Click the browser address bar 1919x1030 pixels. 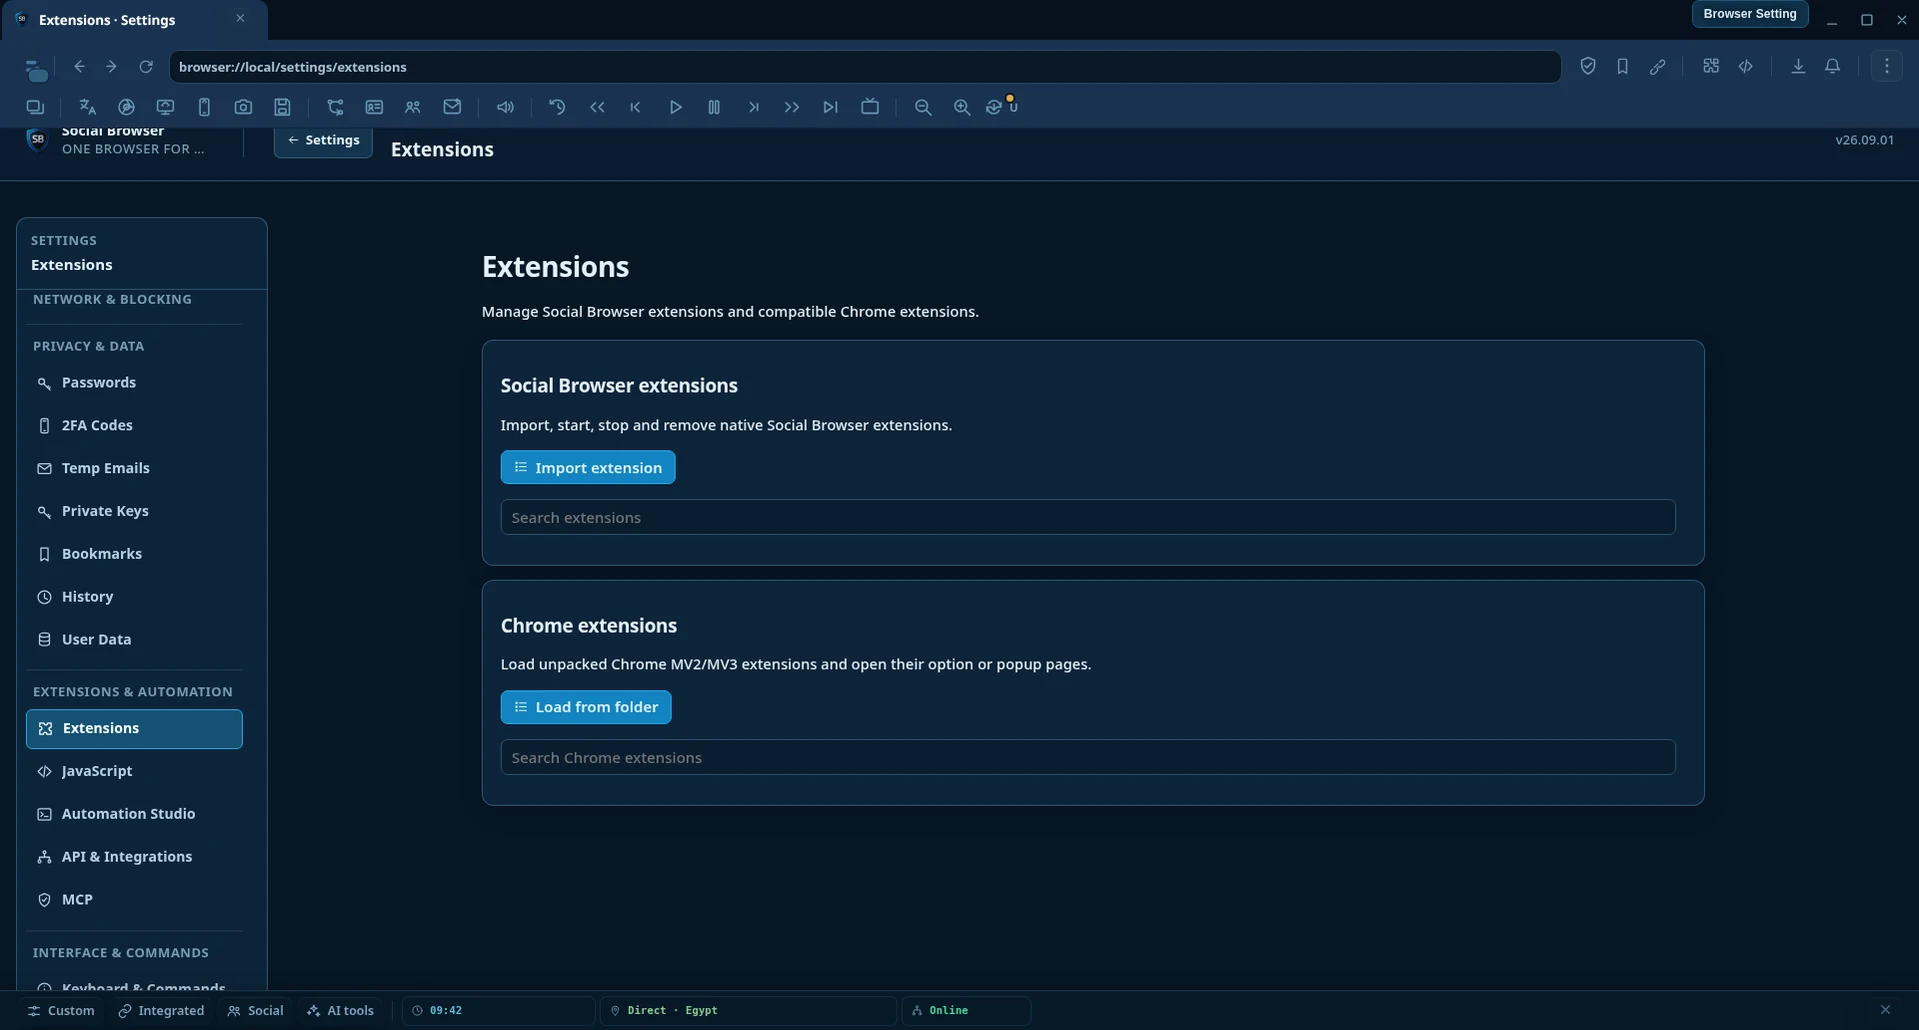[865, 67]
